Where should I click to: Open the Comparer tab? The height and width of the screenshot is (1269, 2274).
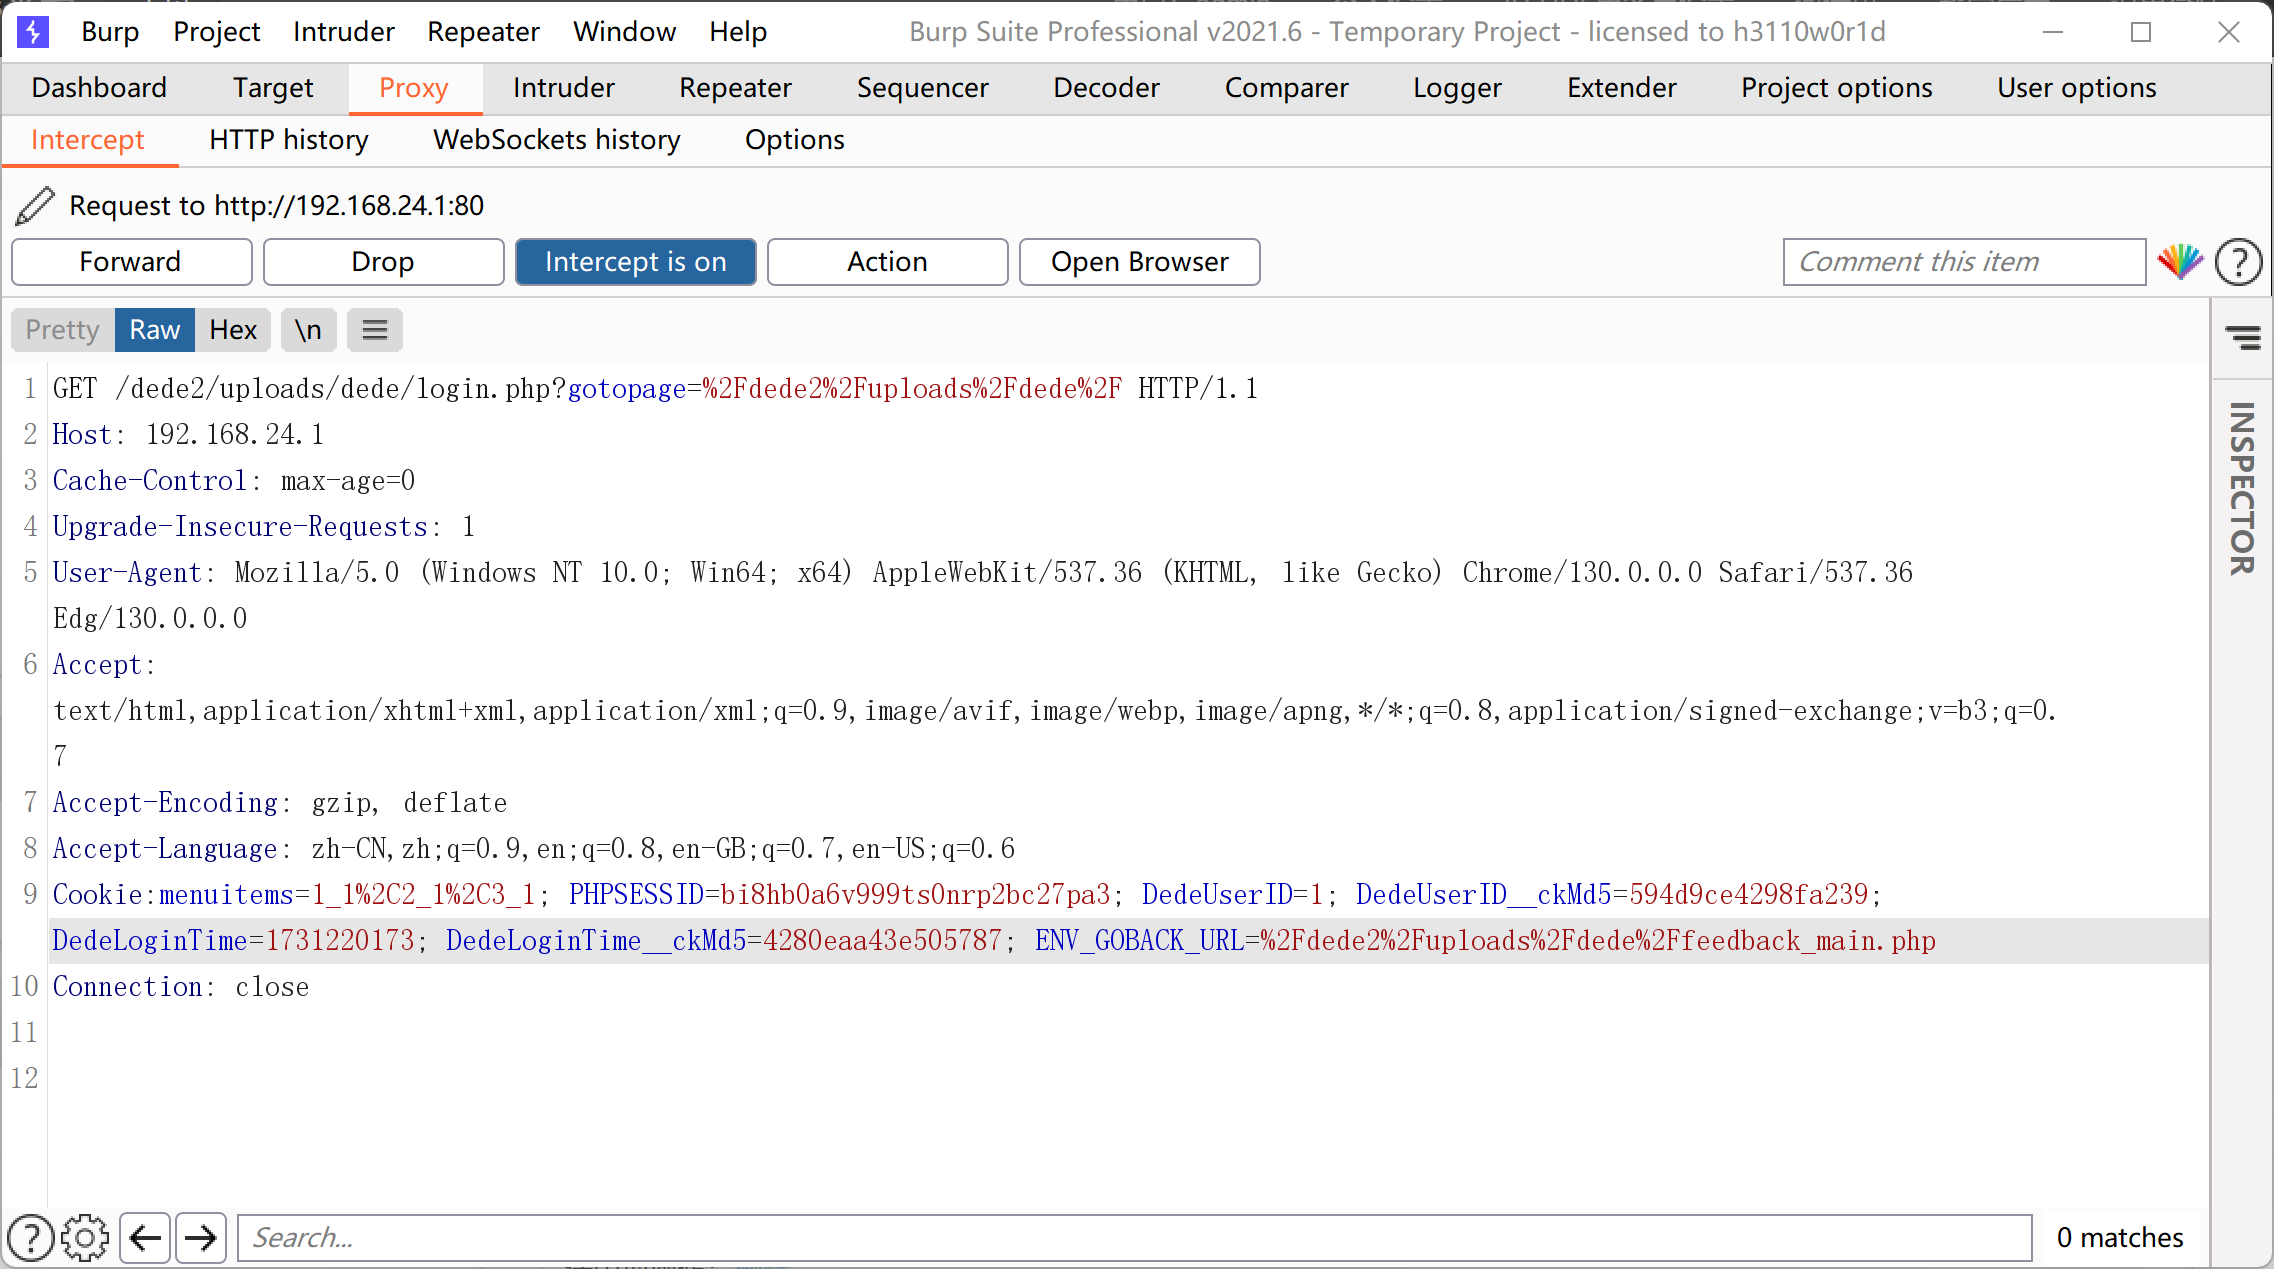click(x=1286, y=88)
